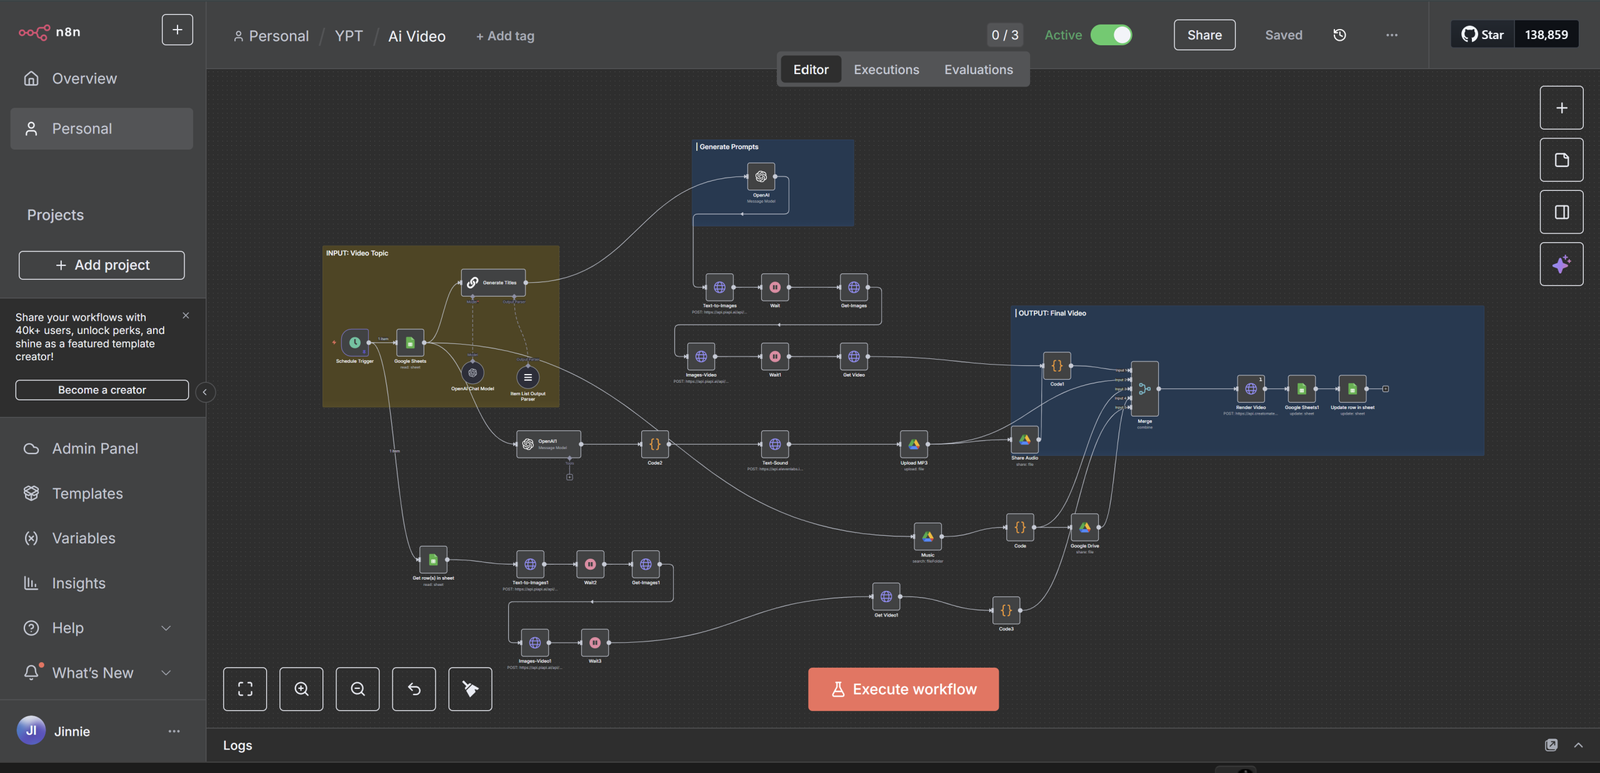
Task: Zoom in on the workflow canvas
Action: (301, 689)
